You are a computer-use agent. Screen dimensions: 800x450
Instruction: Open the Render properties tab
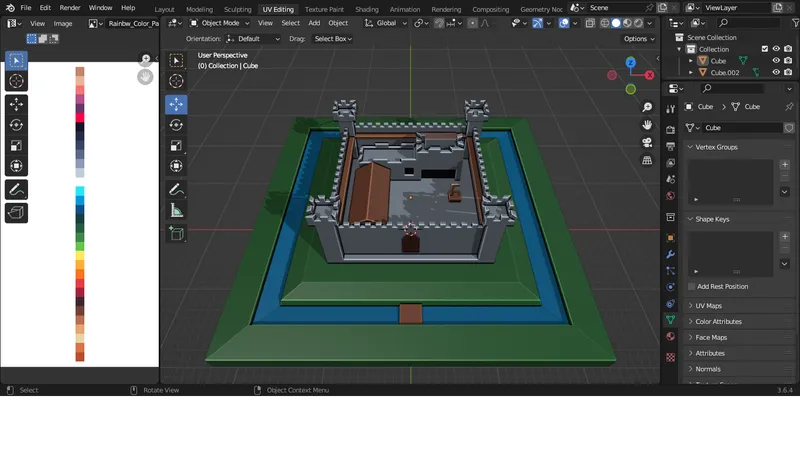click(670, 130)
